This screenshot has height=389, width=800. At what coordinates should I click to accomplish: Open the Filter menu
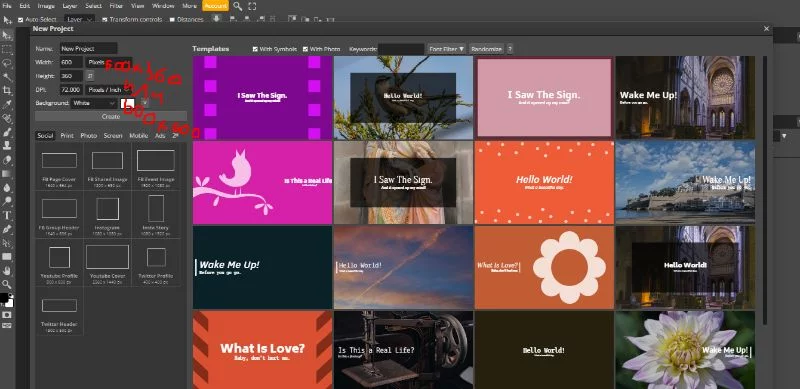point(116,6)
